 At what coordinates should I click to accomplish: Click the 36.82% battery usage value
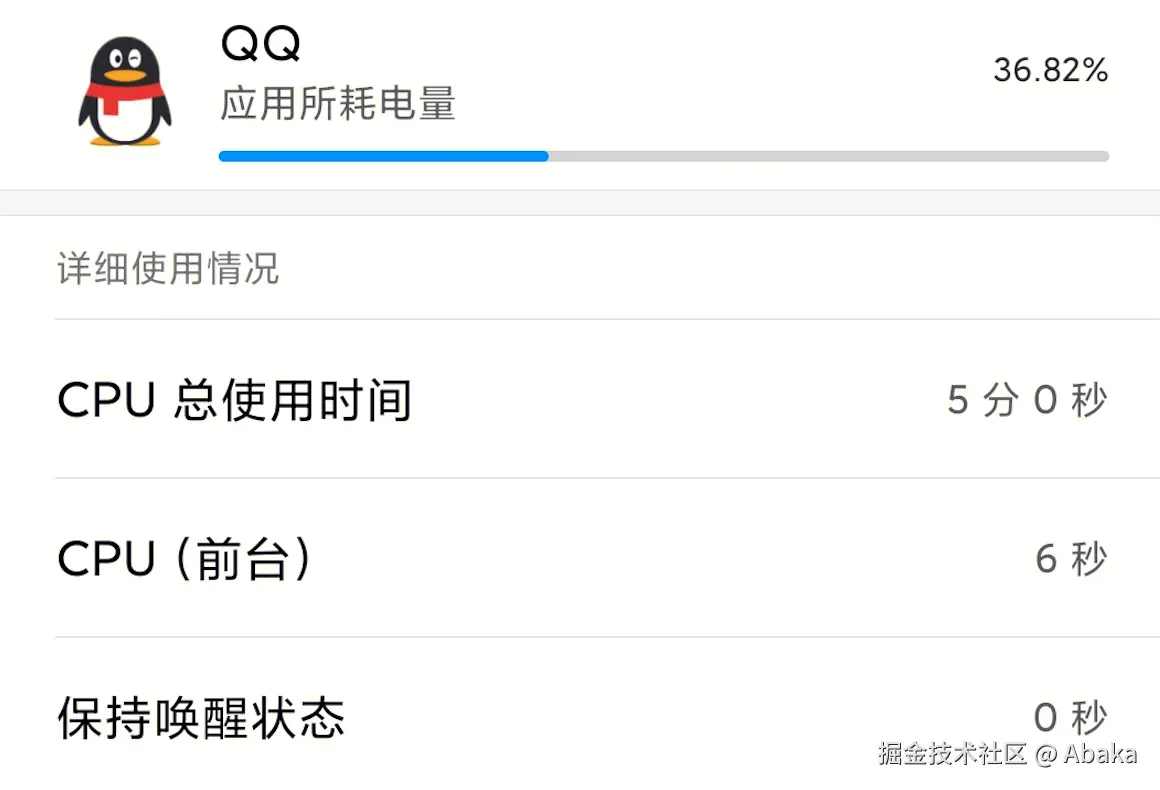1050,71
